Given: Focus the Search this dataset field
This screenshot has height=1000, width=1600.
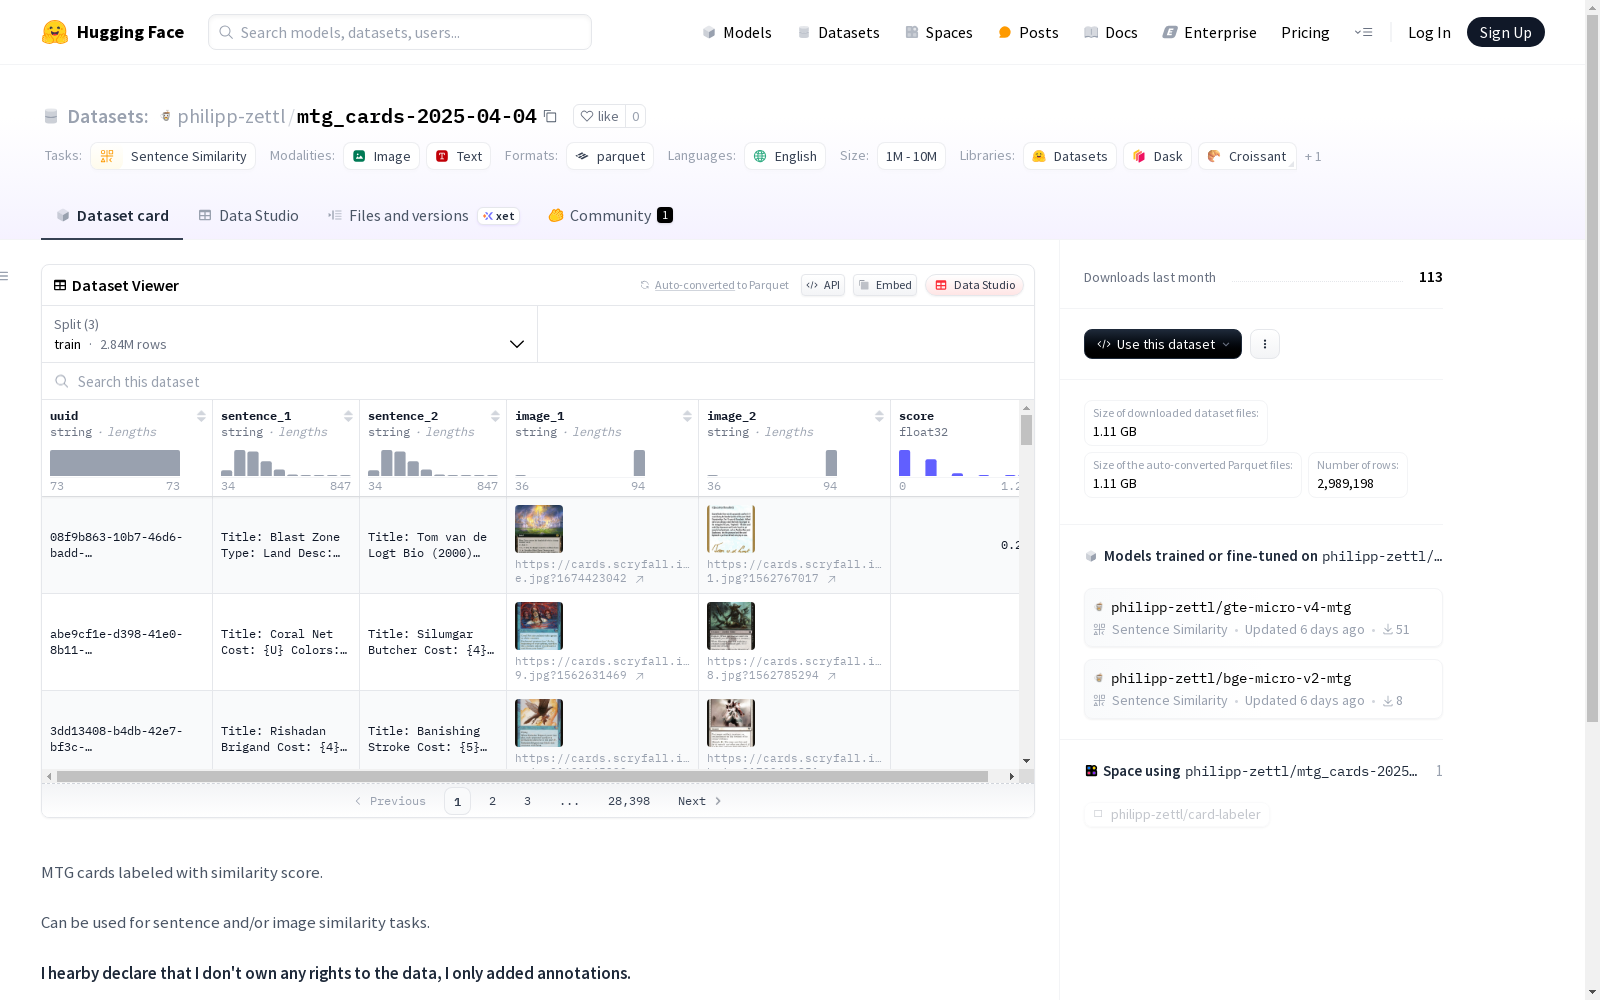Looking at the screenshot, I should click(x=538, y=381).
